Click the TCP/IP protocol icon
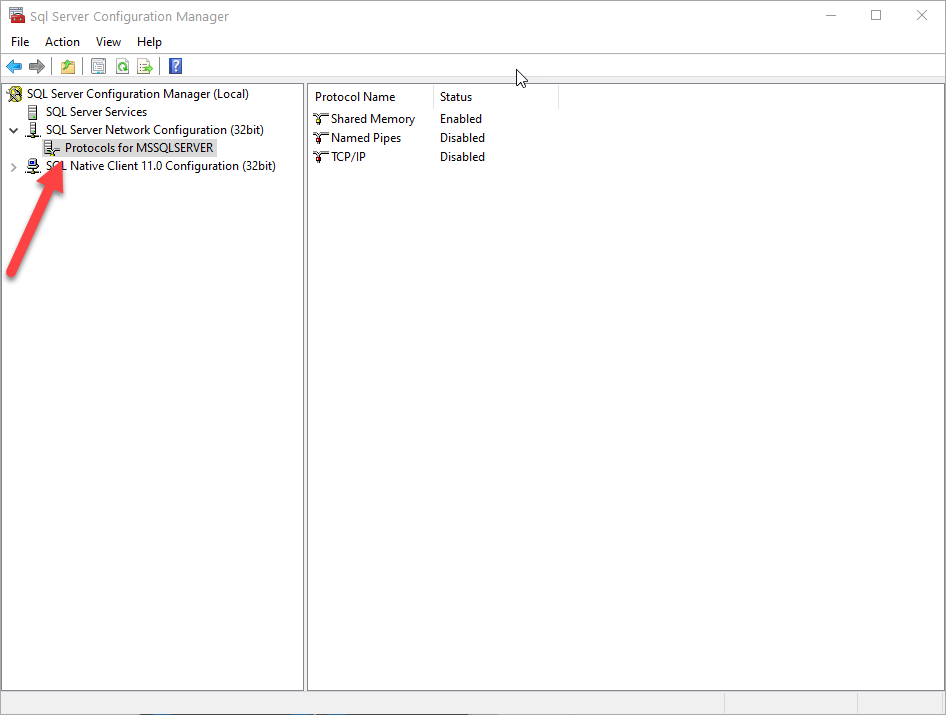The image size is (946, 715). [x=321, y=157]
